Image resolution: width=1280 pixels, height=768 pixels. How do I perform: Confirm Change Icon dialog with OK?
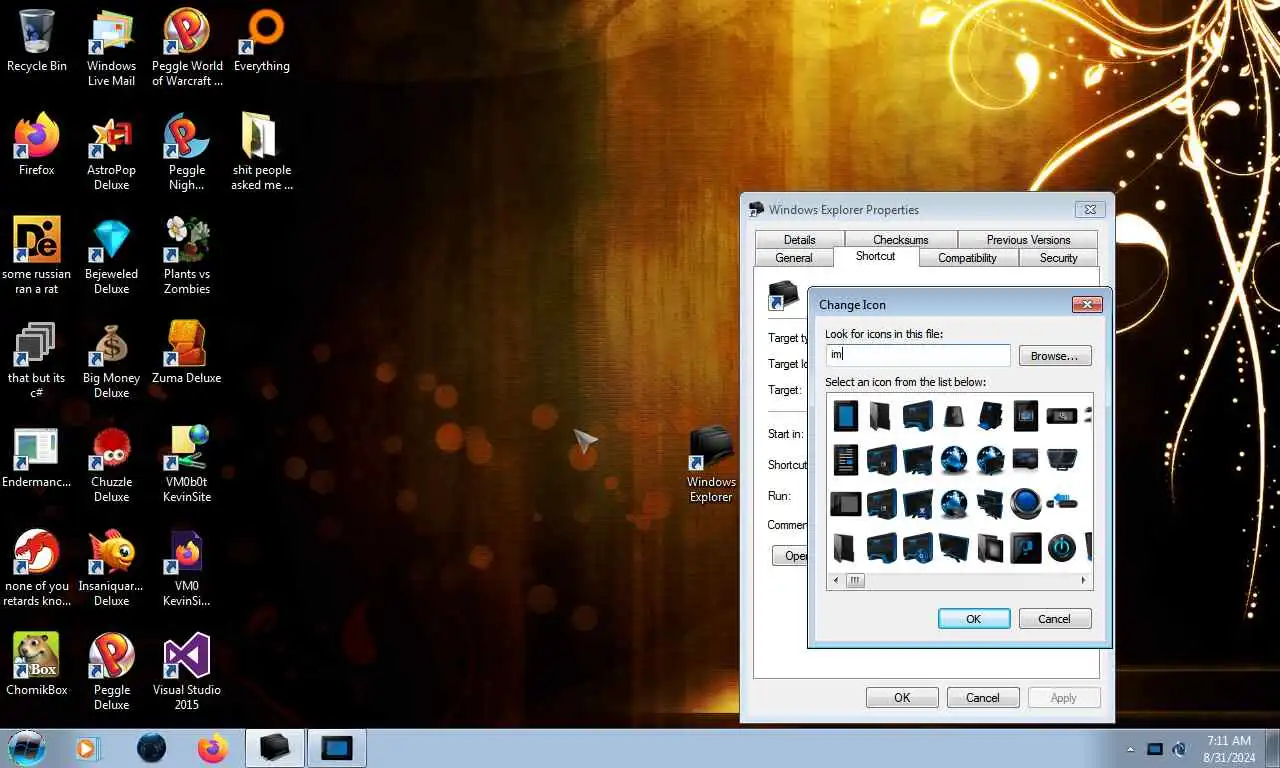point(973,619)
